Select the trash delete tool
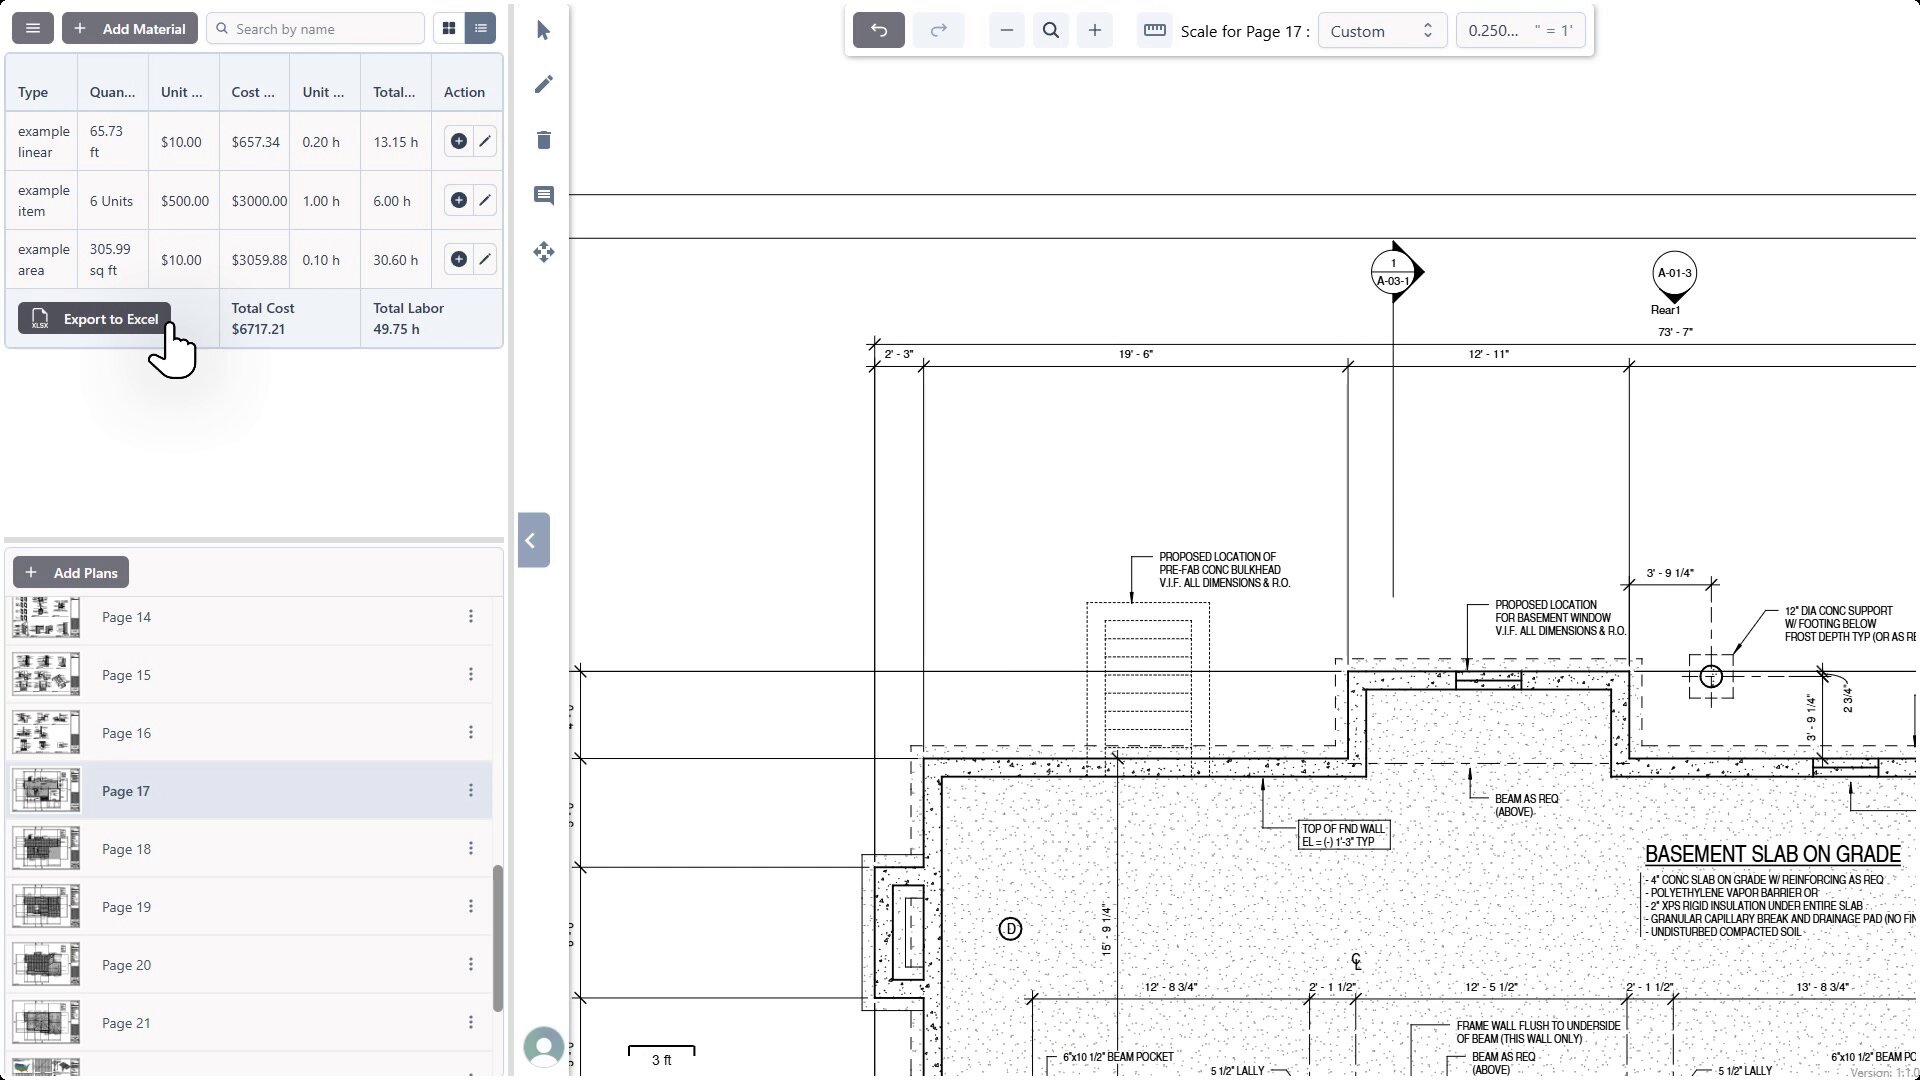The width and height of the screenshot is (1920, 1080). [x=543, y=140]
